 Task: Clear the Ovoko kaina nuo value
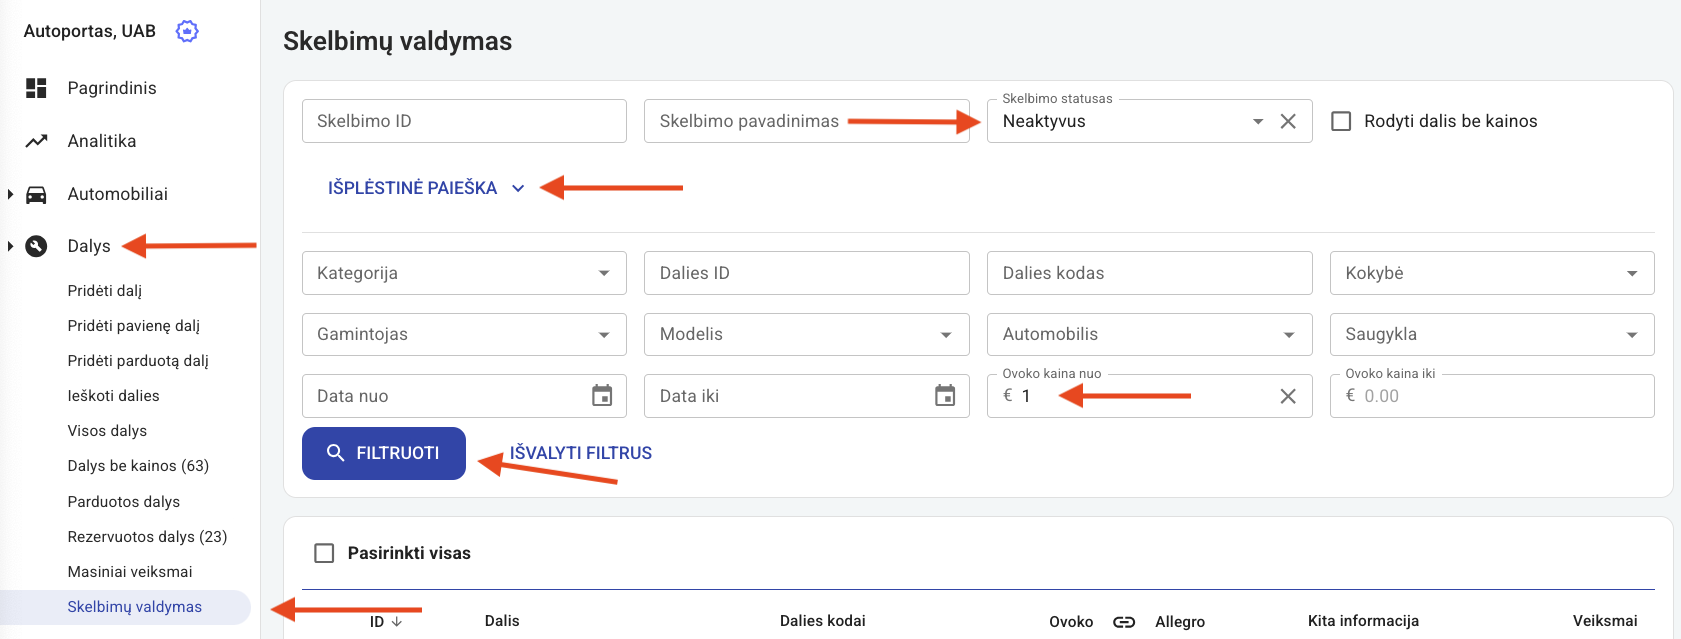[1288, 396]
